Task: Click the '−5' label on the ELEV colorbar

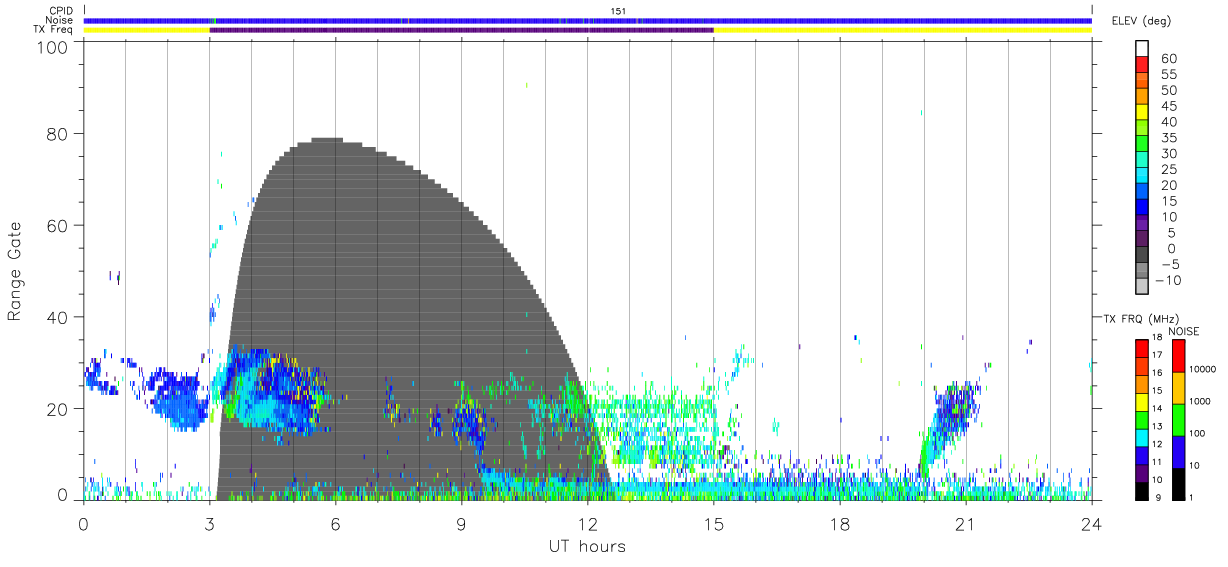Action: click(x=1169, y=264)
